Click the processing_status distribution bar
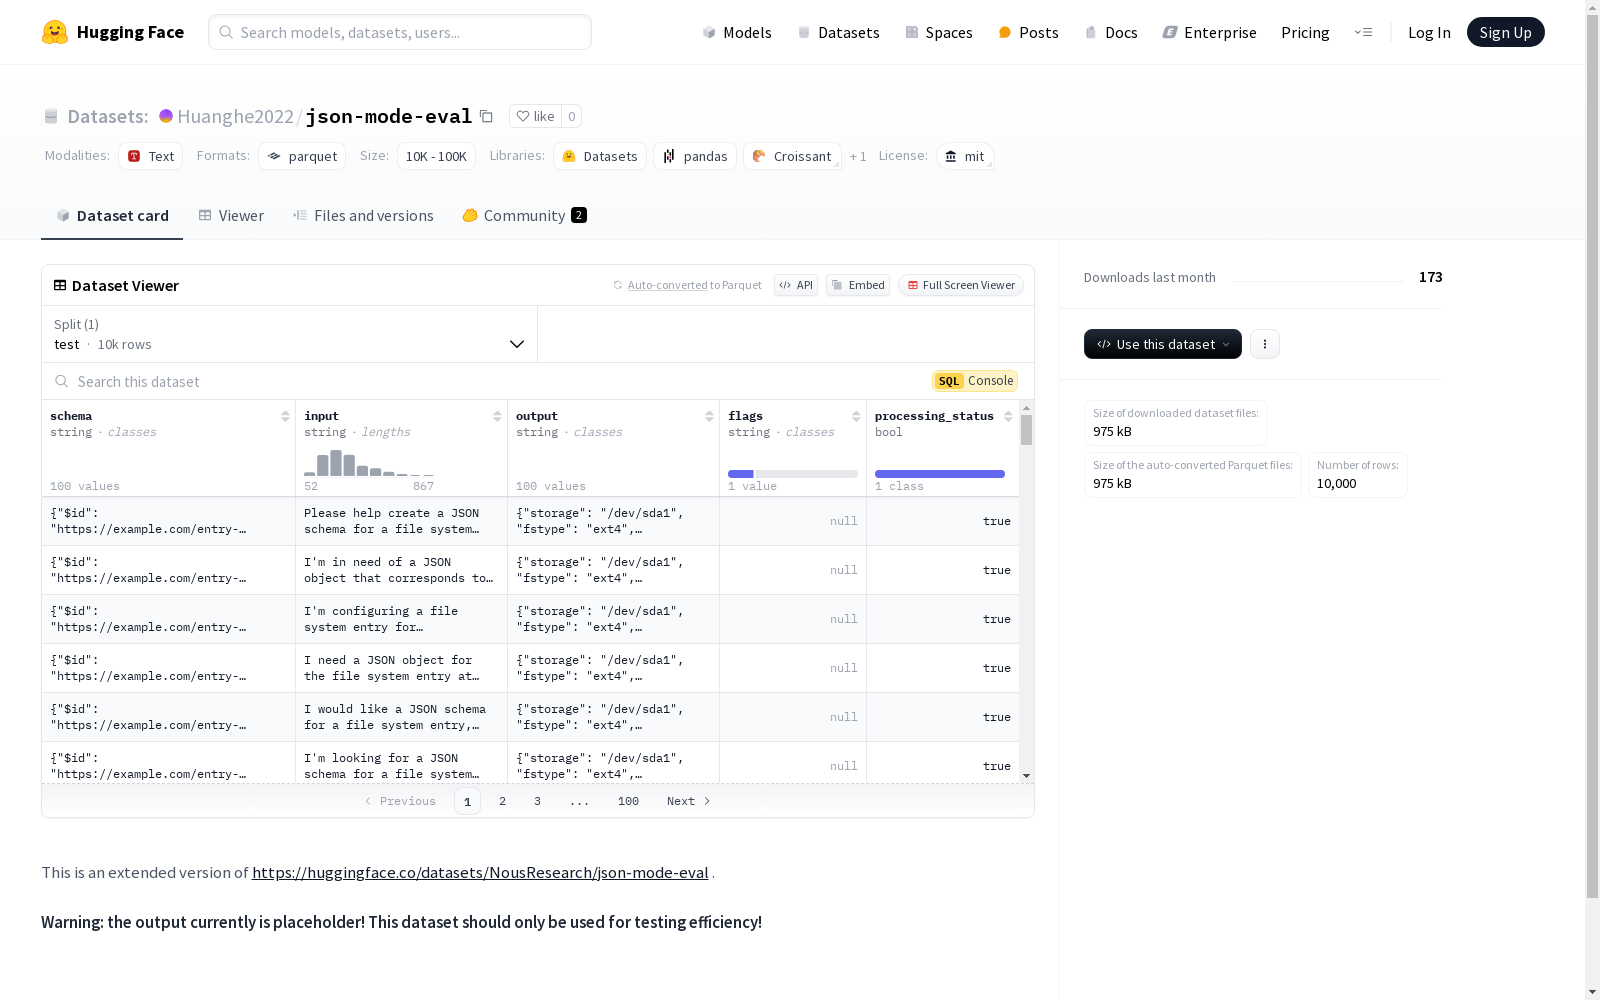The height and width of the screenshot is (1000, 1600). (940, 474)
